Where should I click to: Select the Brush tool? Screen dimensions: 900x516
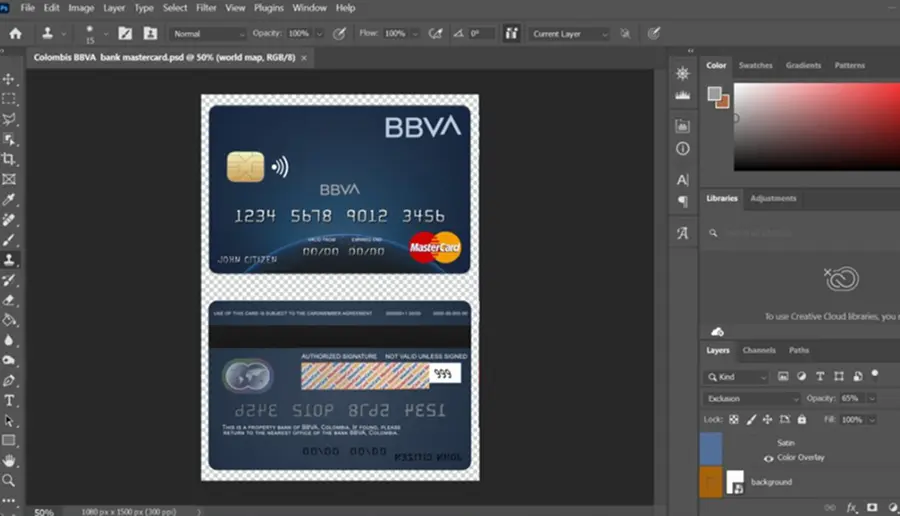[9, 239]
